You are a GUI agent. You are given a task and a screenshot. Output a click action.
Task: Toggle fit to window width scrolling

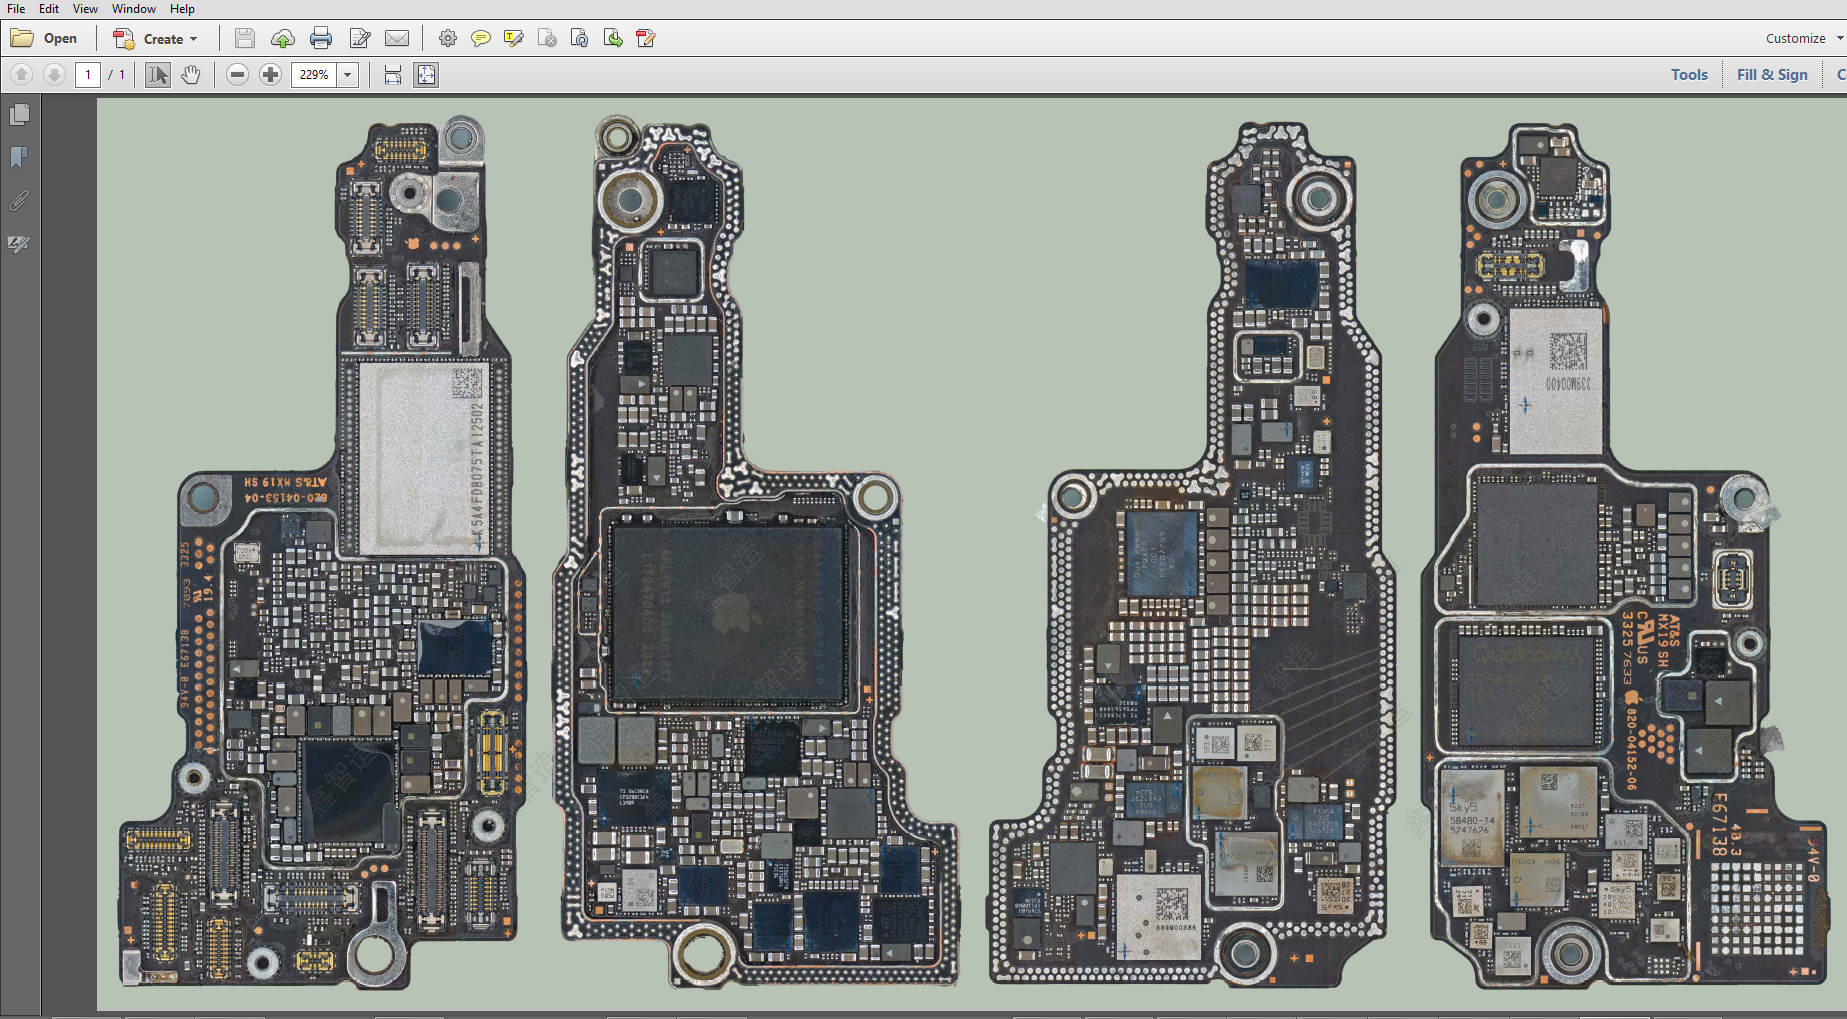click(393, 75)
